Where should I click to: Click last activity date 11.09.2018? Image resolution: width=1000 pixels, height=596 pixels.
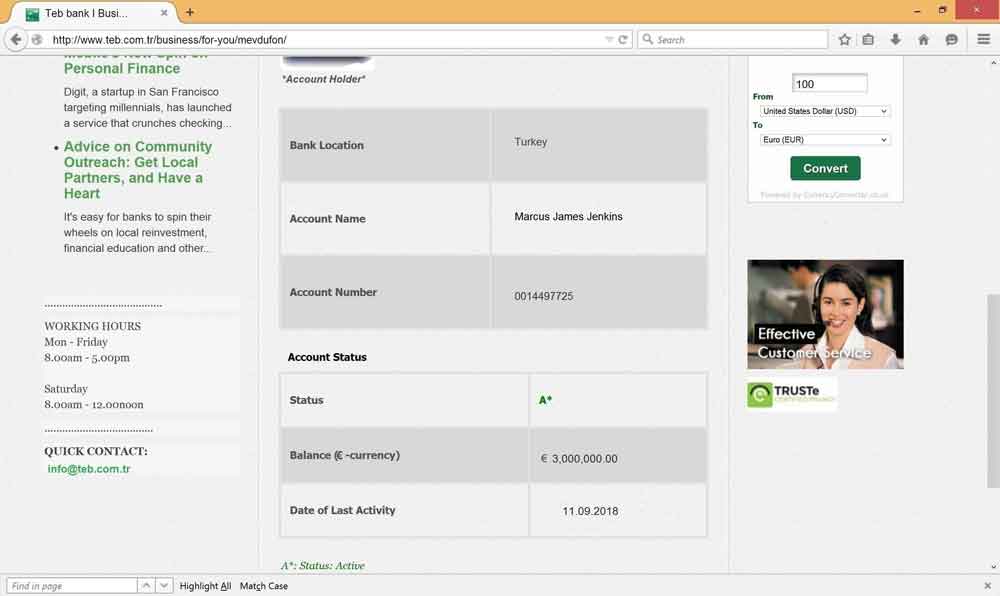[x=590, y=511]
